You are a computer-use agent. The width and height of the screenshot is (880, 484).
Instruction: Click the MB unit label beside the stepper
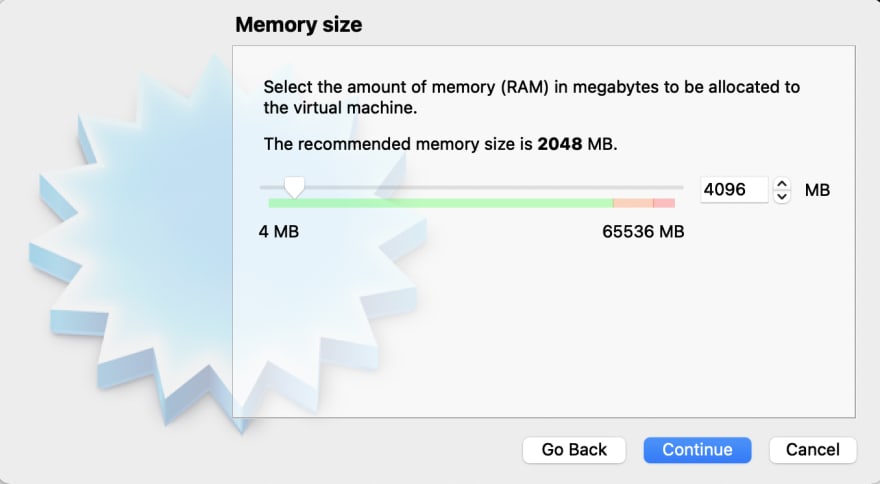click(817, 190)
